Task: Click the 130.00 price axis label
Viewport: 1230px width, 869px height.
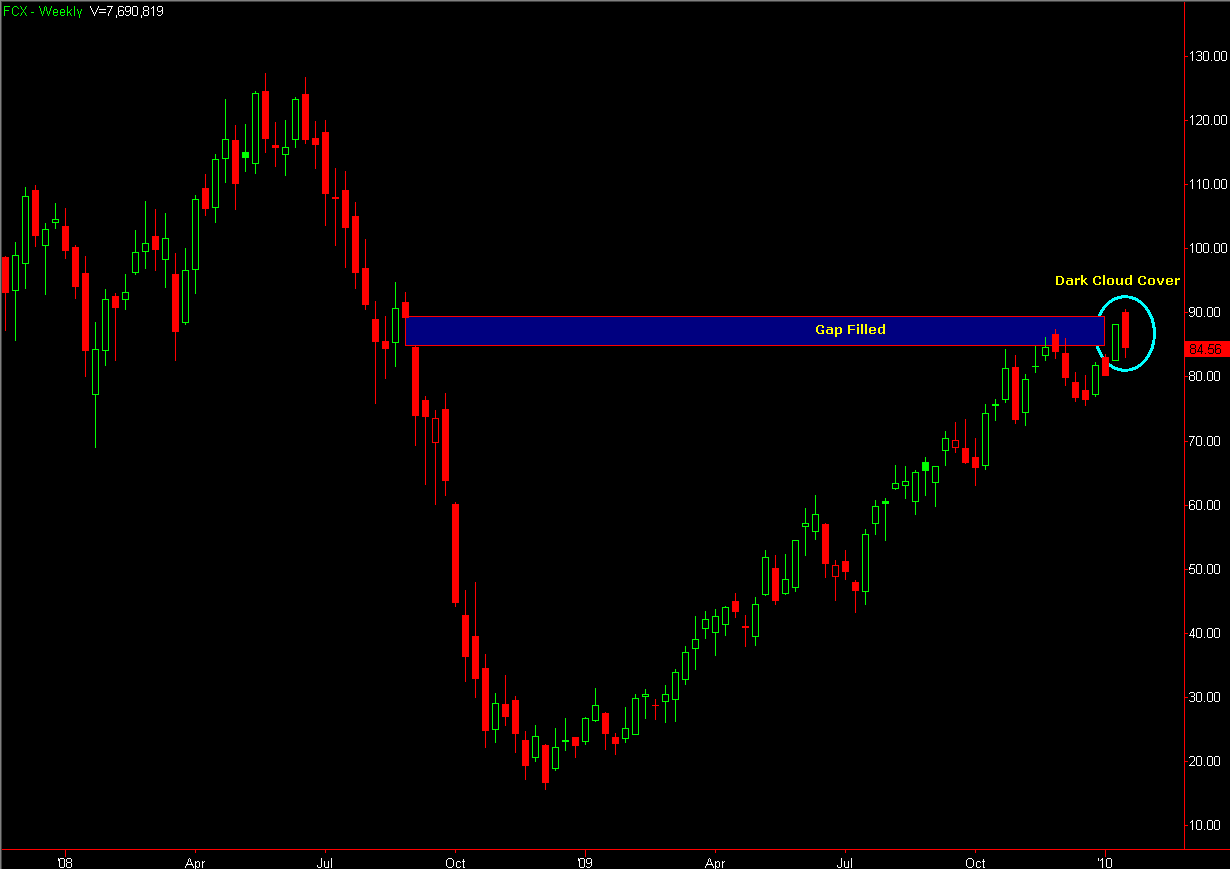Action: click(x=1206, y=56)
